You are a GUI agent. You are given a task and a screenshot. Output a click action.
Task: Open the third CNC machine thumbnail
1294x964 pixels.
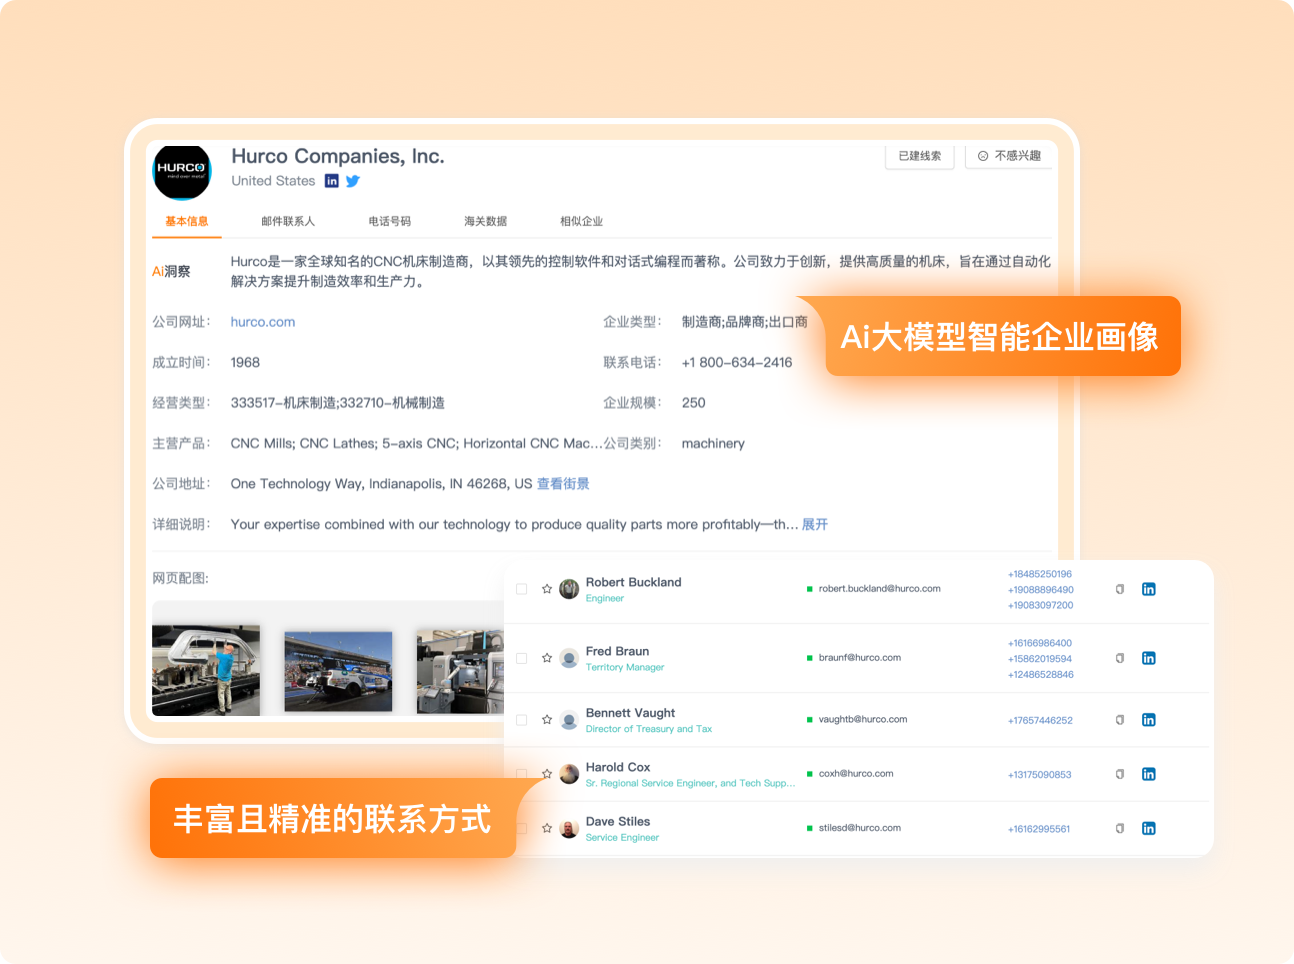(460, 671)
